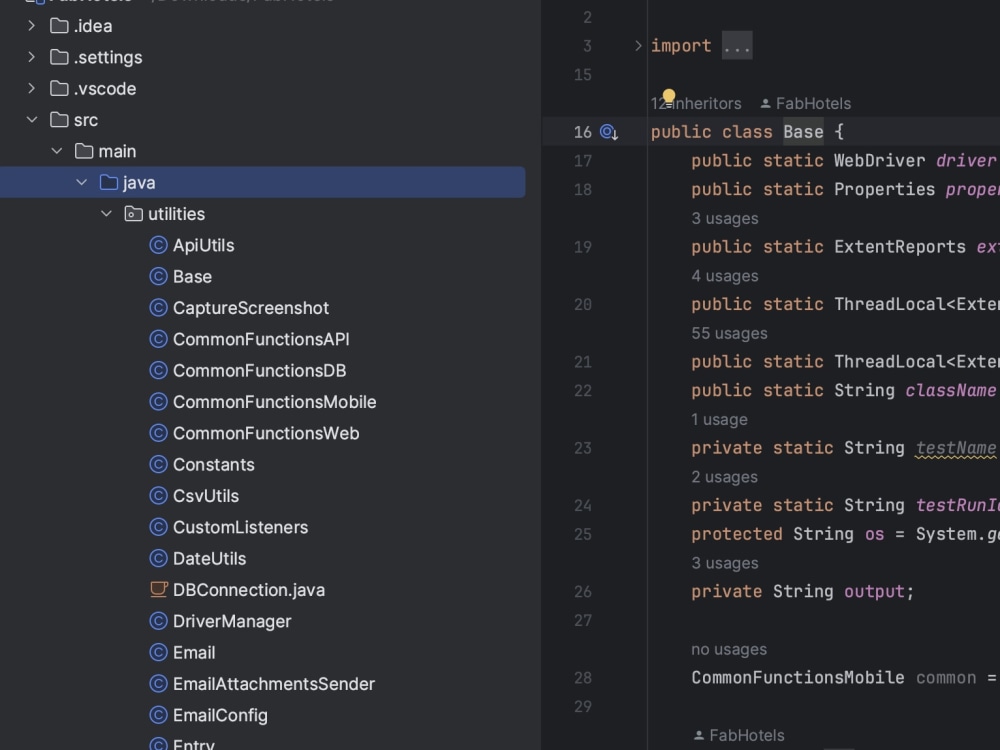Screen dimensions: 1000x750
Task: Collapse the utilities package
Action: click(x=106, y=213)
